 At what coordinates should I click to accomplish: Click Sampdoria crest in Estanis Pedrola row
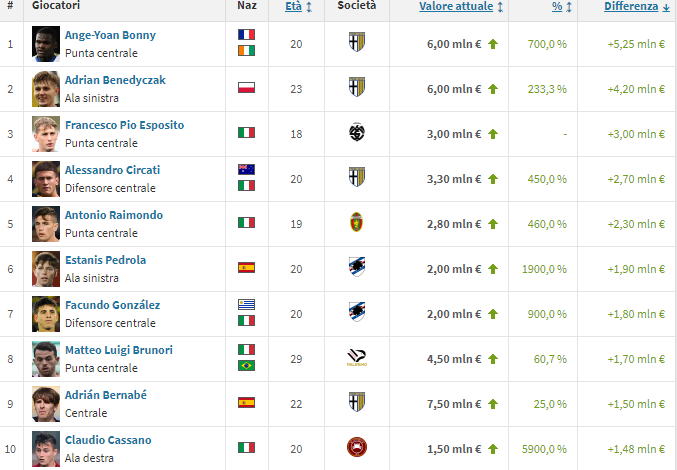pyautogui.click(x=357, y=267)
